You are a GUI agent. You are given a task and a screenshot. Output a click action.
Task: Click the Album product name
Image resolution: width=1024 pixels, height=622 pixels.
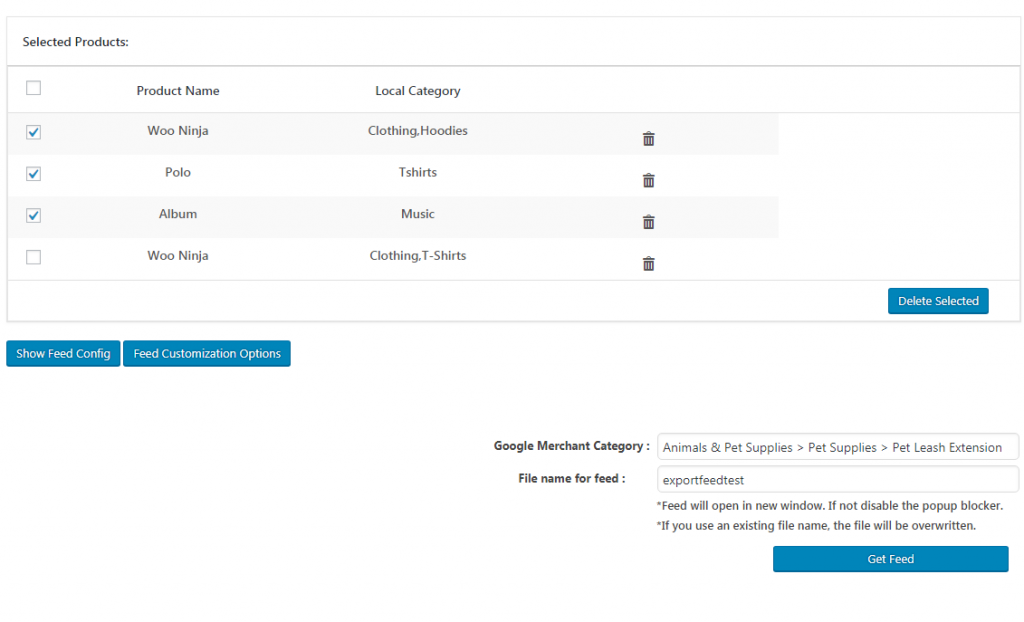[x=177, y=214]
